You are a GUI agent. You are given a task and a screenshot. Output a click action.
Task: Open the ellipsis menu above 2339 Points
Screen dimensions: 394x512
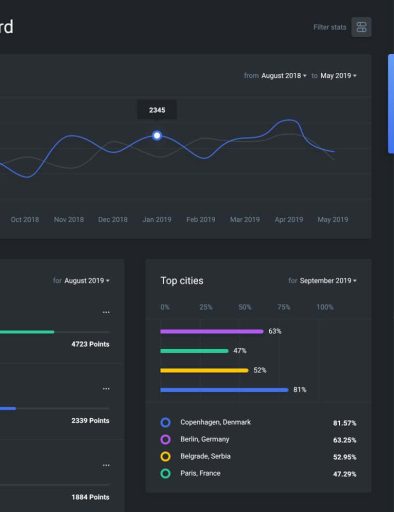[106, 389]
